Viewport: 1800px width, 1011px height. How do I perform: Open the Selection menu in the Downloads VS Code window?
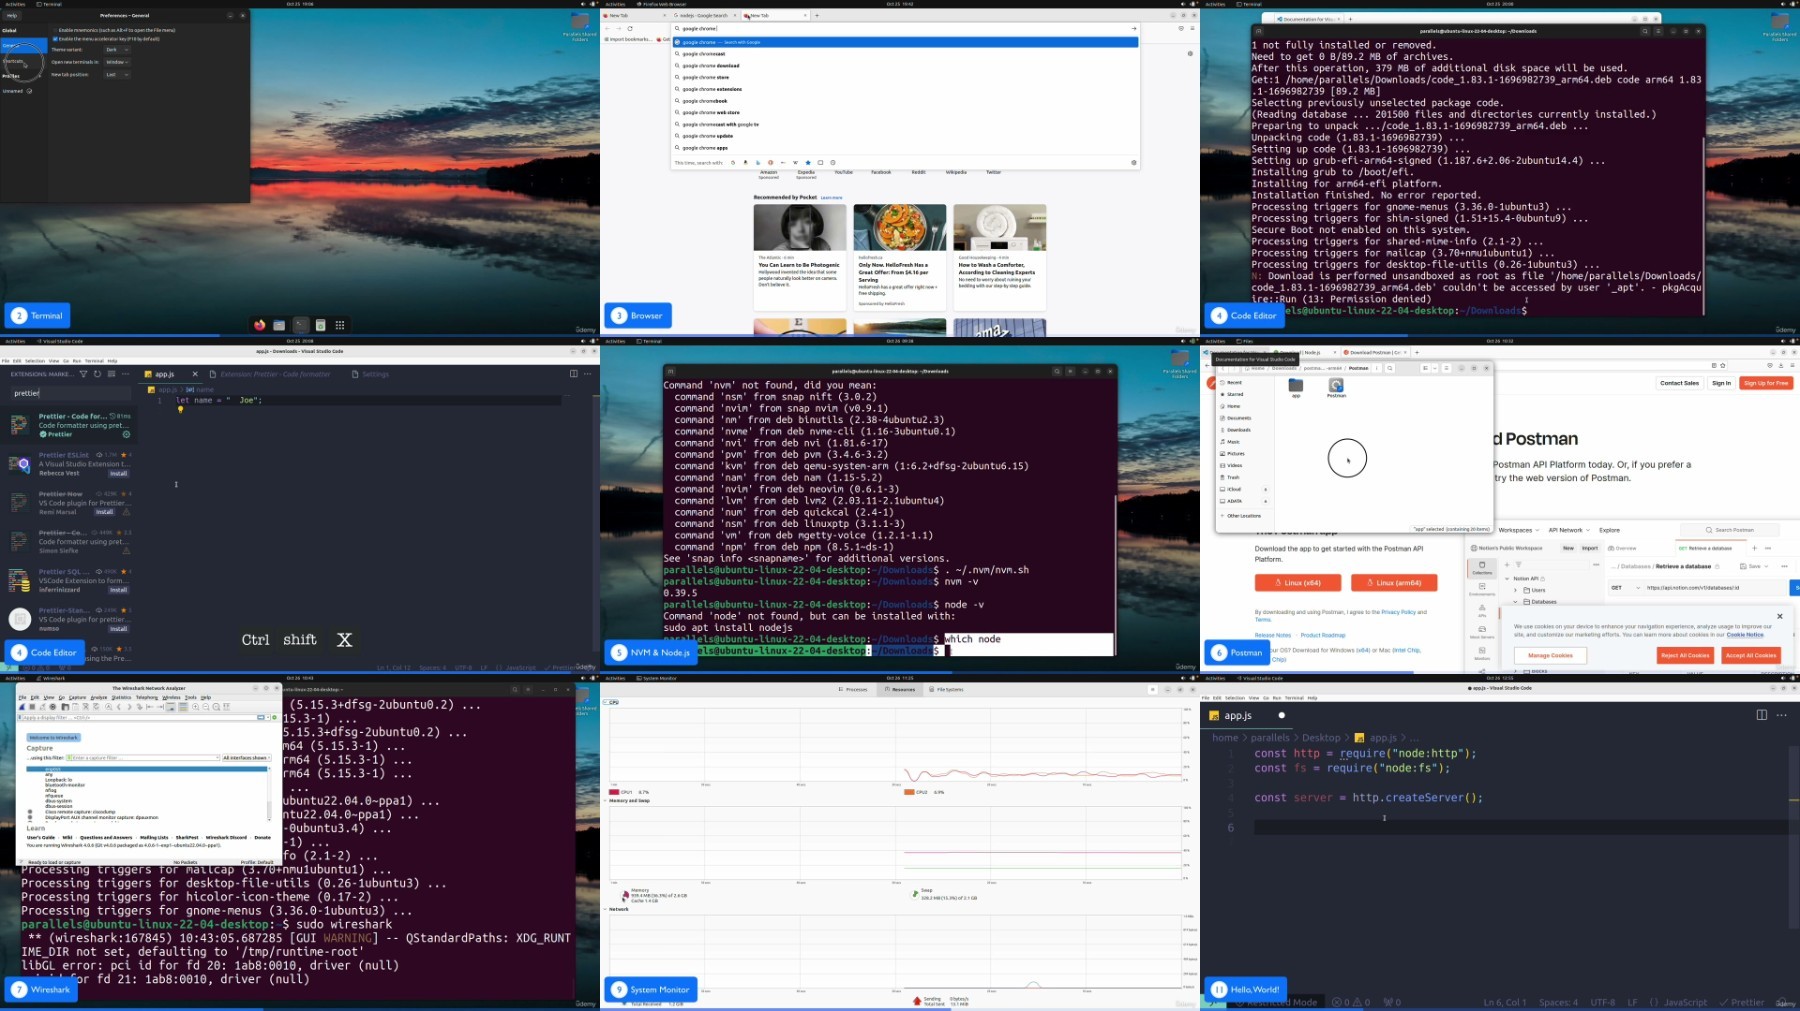(35, 361)
